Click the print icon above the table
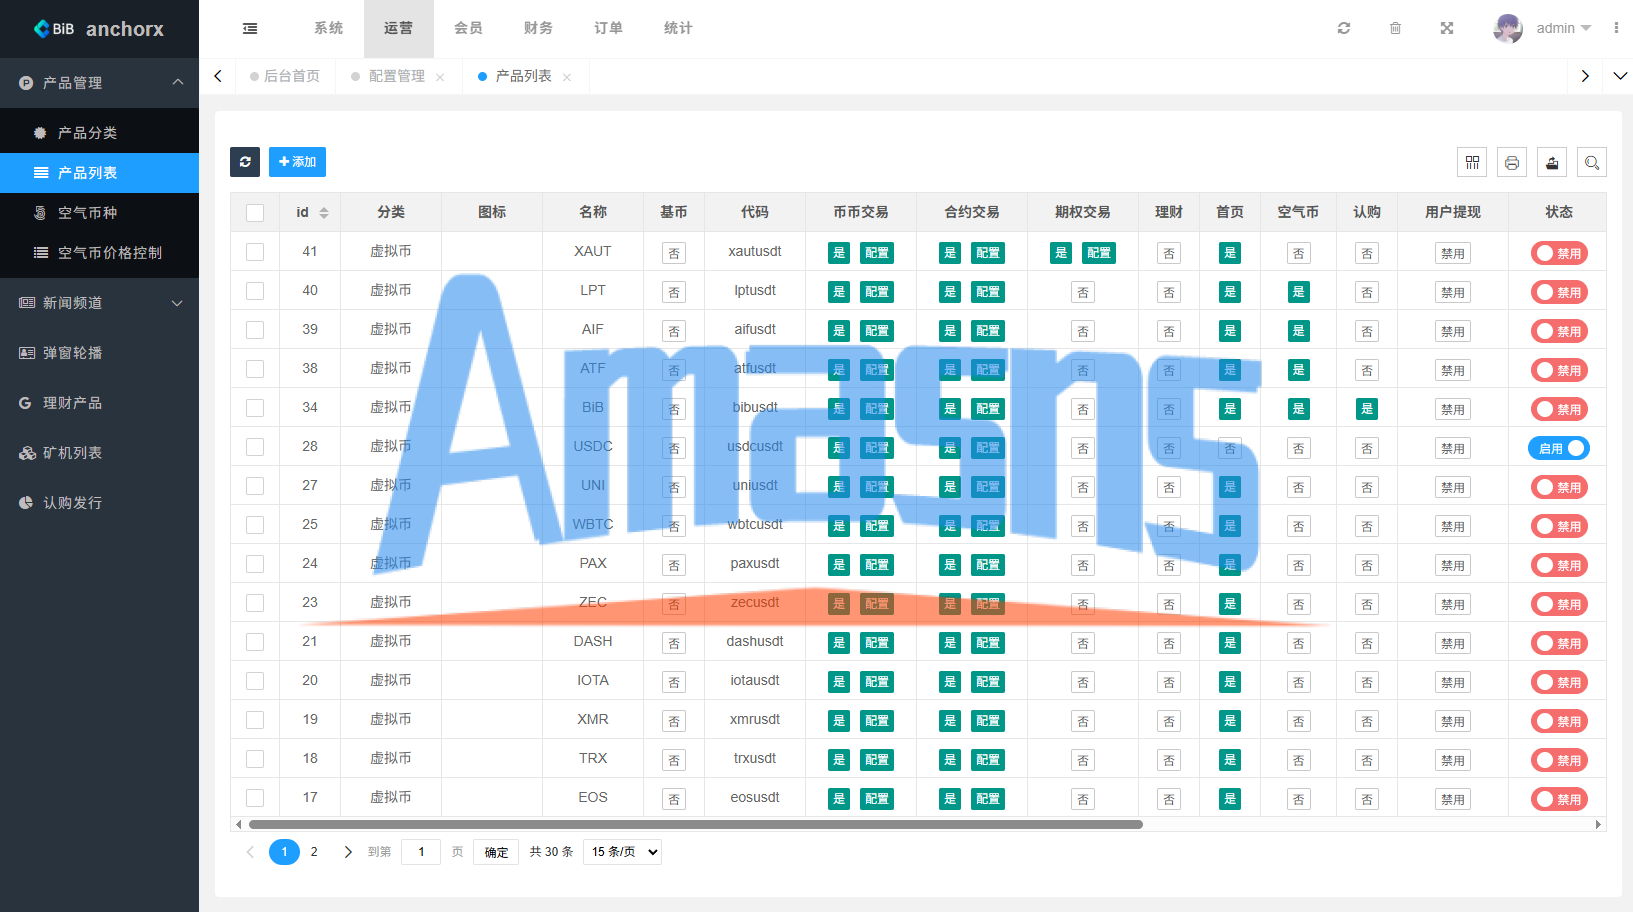Screen dimensions: 1633x912 [1512, 162]
